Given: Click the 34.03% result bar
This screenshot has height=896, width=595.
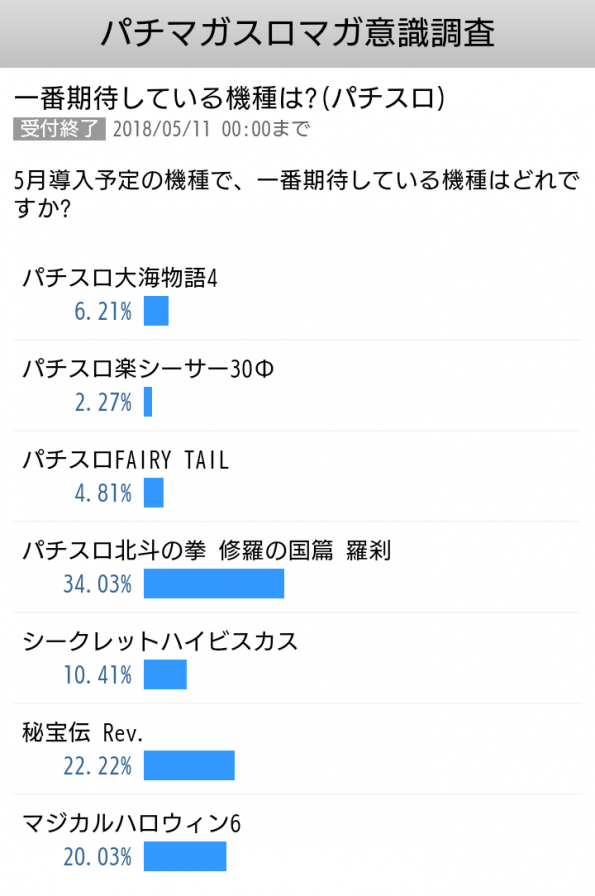Looking at the screenshot, I should (x=214, y=583).
